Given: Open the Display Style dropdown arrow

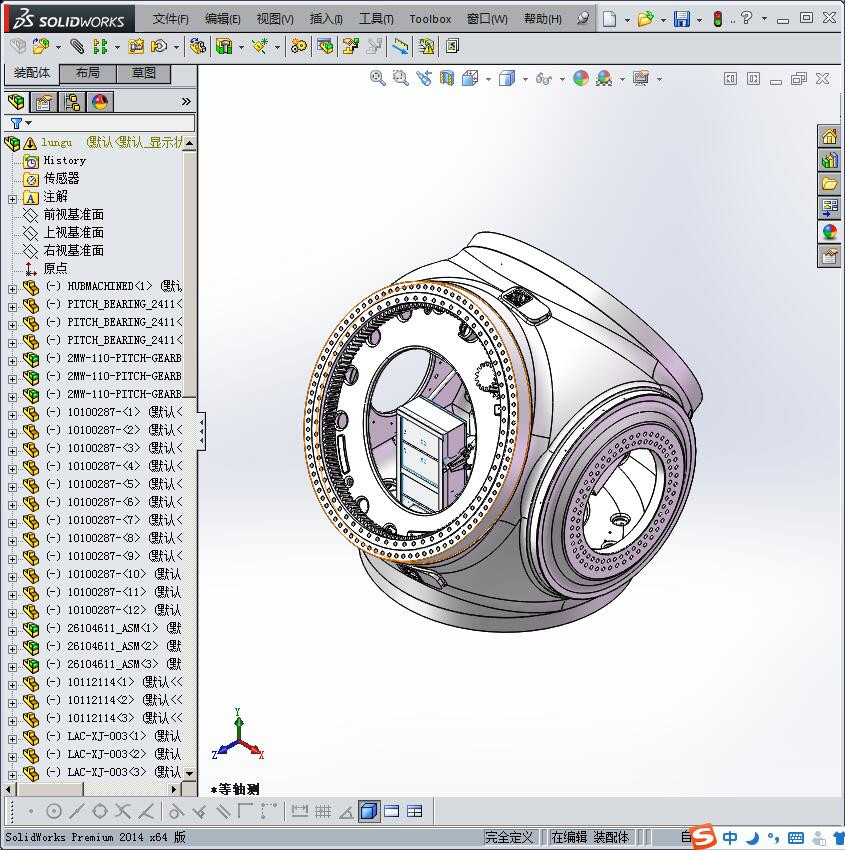Looking at the screenshot, I should [x=525, y=79].
